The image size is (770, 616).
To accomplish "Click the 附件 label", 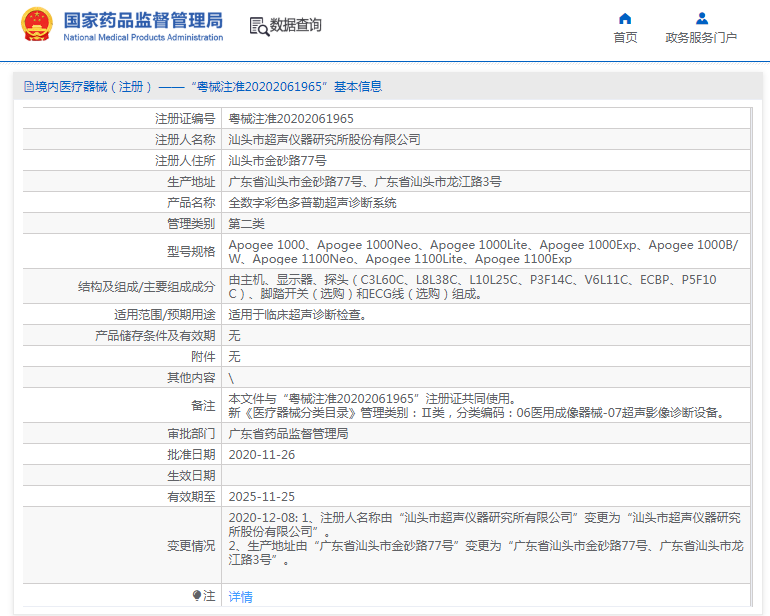I will click(203, 357).
